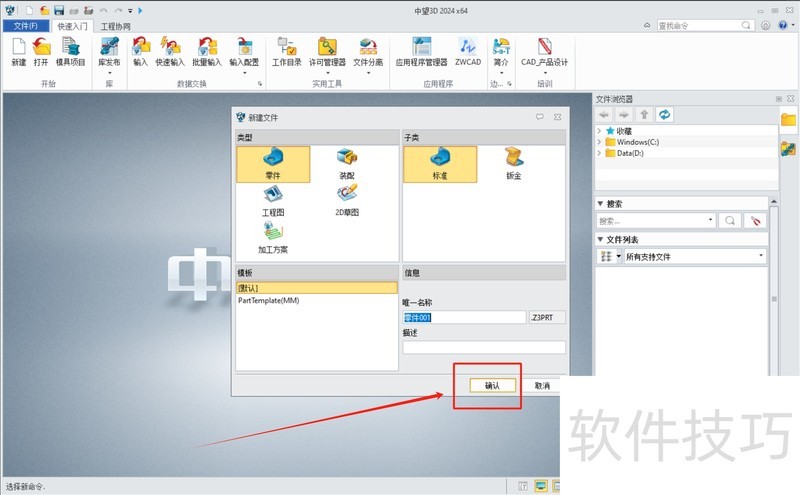The image size is (800, 495).
Task: Open the search box history dropdown arrow
Action: pyautogui.click(x=710, y=220)
